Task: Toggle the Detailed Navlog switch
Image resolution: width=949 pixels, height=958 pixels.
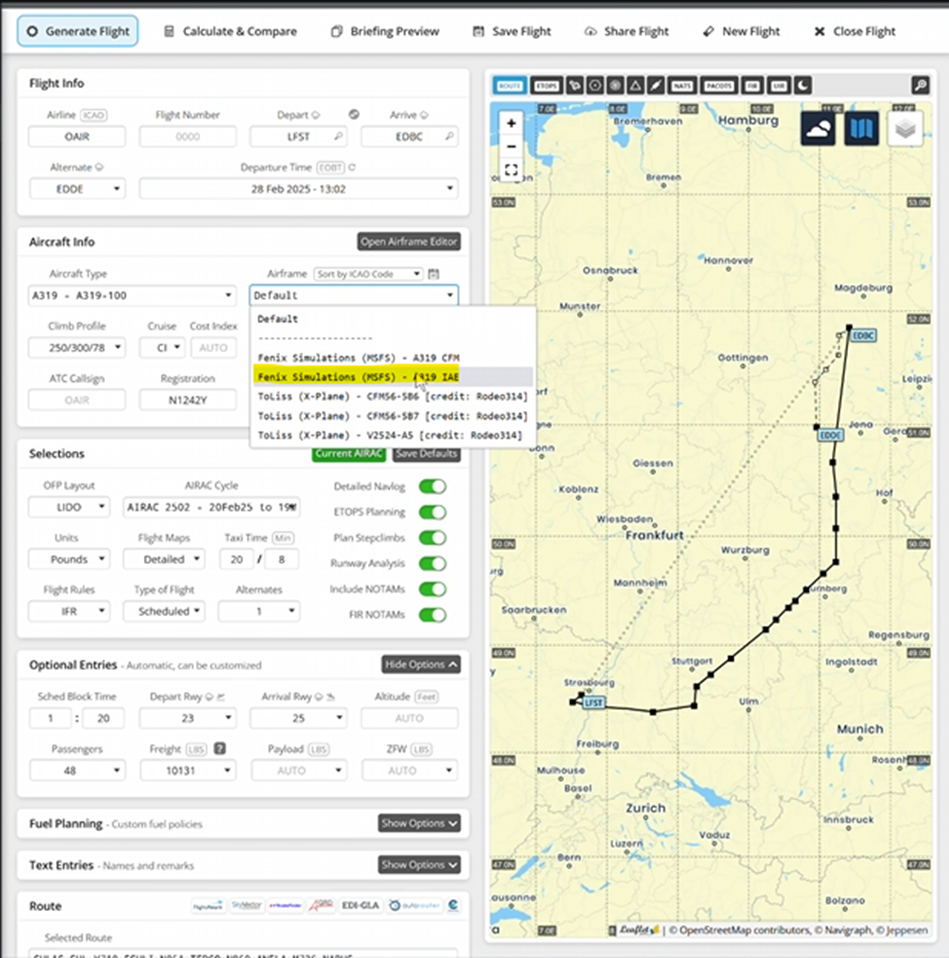Action: click(433, 486)
